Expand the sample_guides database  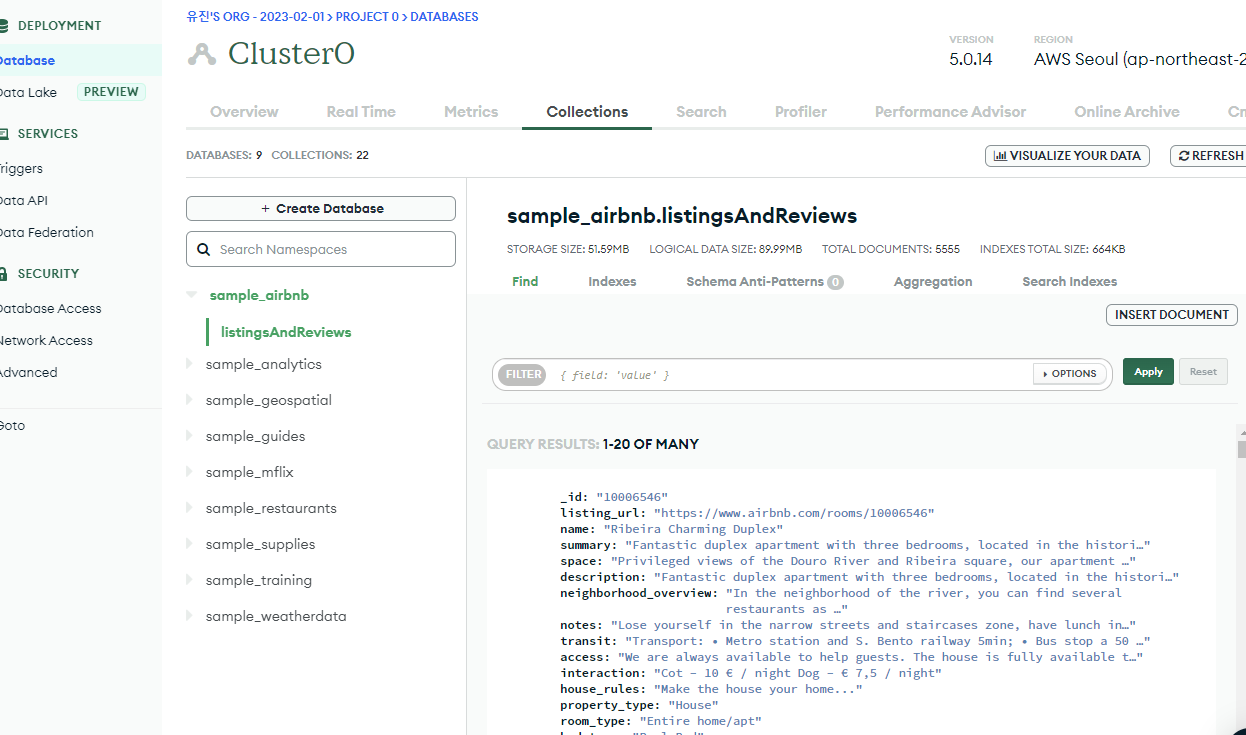[x=189, y=436]
